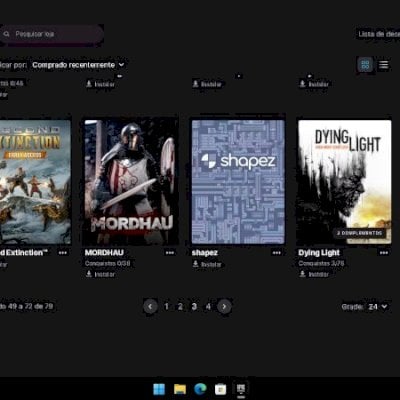Click Dying Light Conquistas achievements text
The width and height of the screenshot is (400, 400).
pos(321,263)
